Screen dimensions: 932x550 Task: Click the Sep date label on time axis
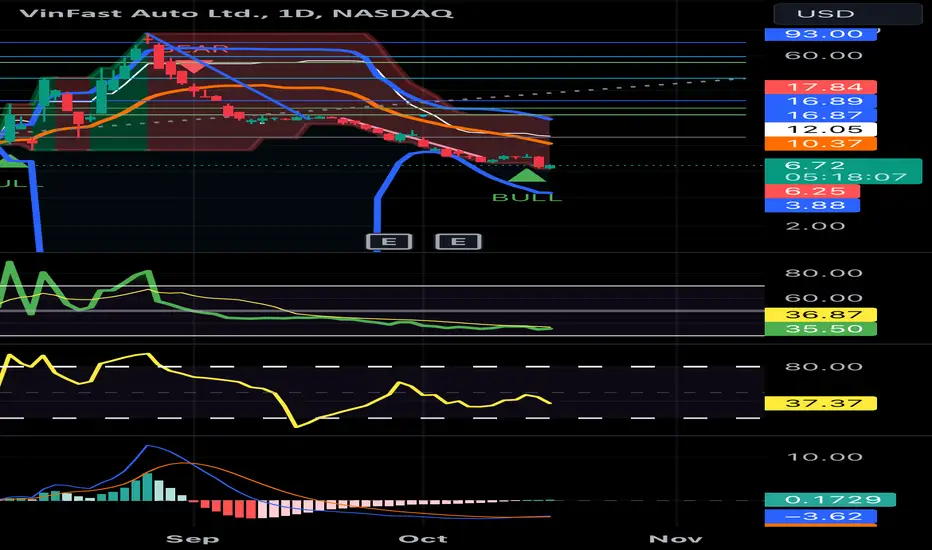coord(193,539)
